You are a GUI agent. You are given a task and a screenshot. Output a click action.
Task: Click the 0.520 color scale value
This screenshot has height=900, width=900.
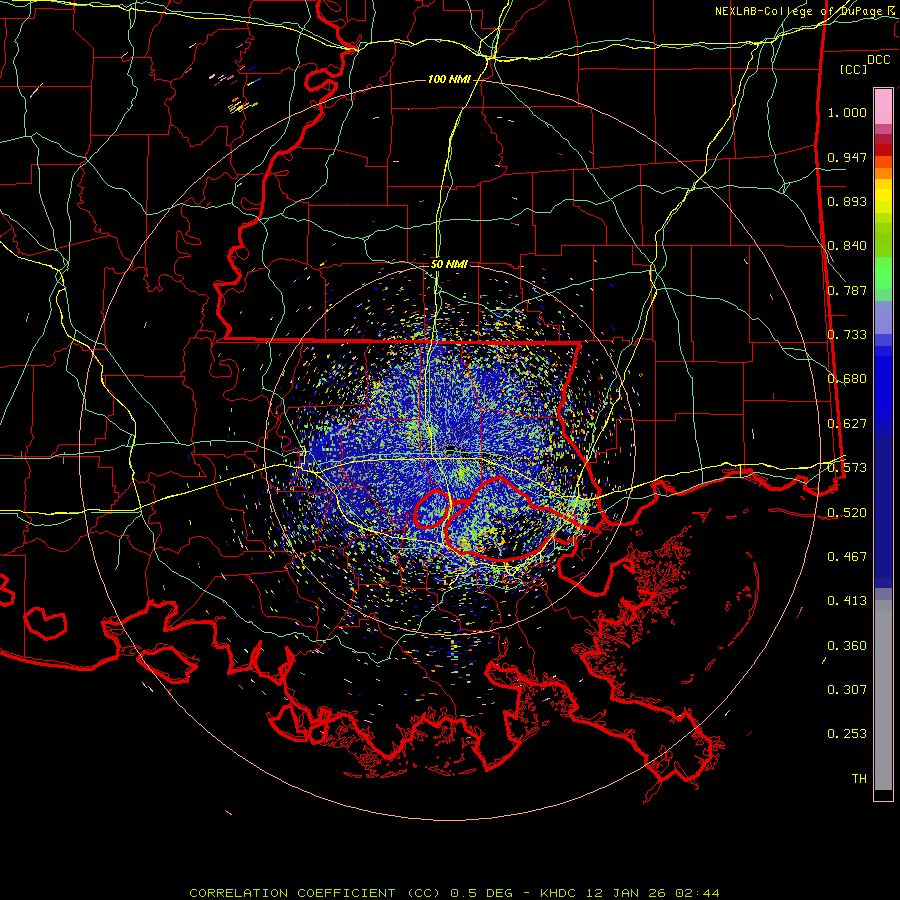pyautogui.click(x=847, y=513)
